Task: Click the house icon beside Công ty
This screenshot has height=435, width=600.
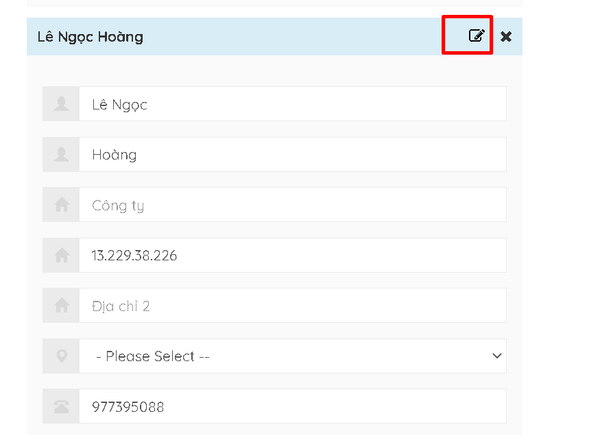Action: tap(61, 205)
